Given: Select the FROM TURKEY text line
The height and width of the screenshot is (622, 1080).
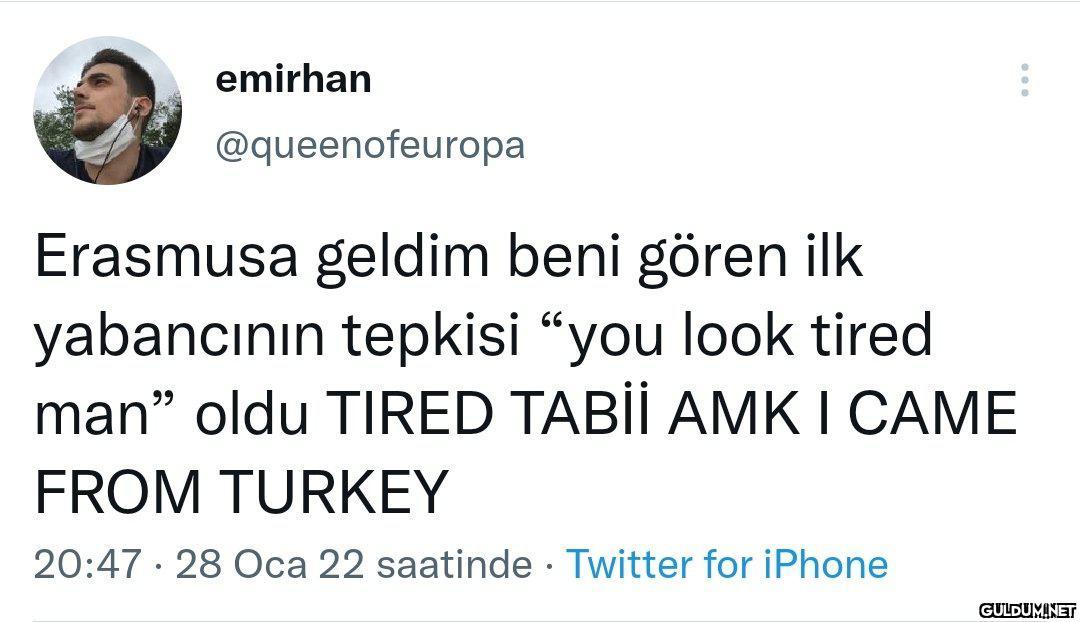Looking at the screenshot, I should click(x=240, y=492).
